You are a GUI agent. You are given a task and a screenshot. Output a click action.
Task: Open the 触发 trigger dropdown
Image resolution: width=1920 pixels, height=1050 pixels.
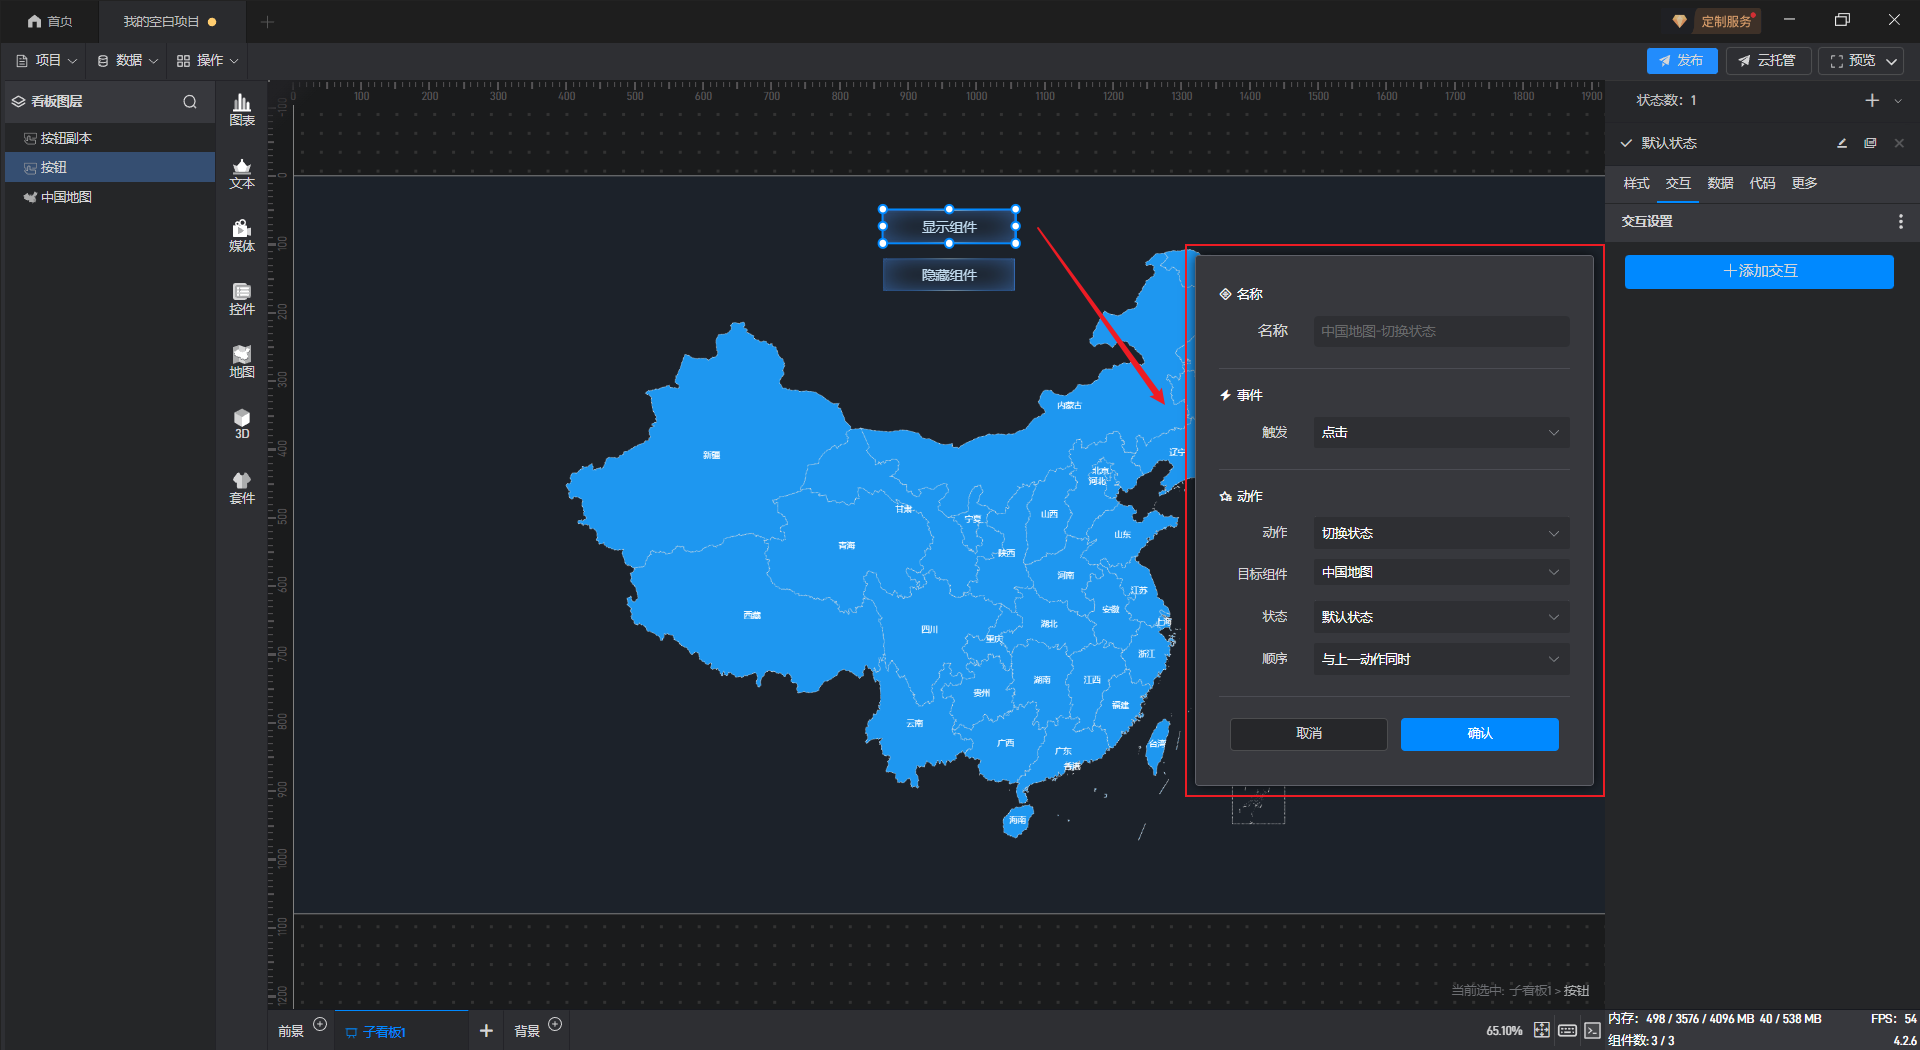pyautogui.click(x=1440, y=433)
